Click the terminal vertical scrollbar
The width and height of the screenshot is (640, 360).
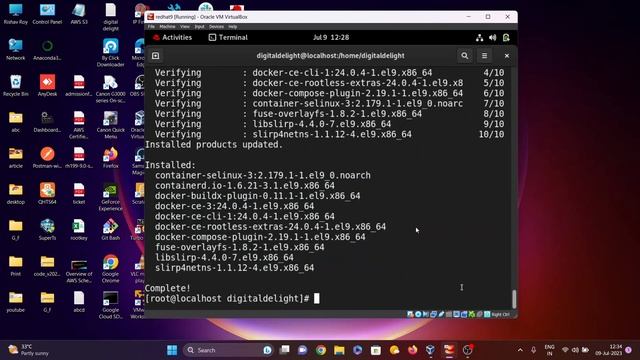[x=514, y=299]
